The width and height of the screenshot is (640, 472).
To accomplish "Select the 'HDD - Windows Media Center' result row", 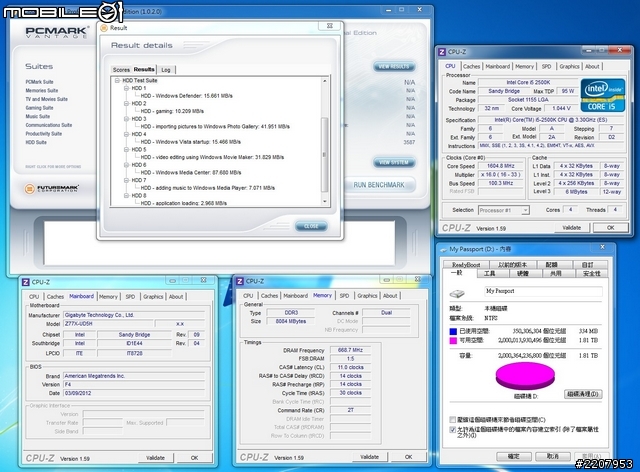I will 191,173.
